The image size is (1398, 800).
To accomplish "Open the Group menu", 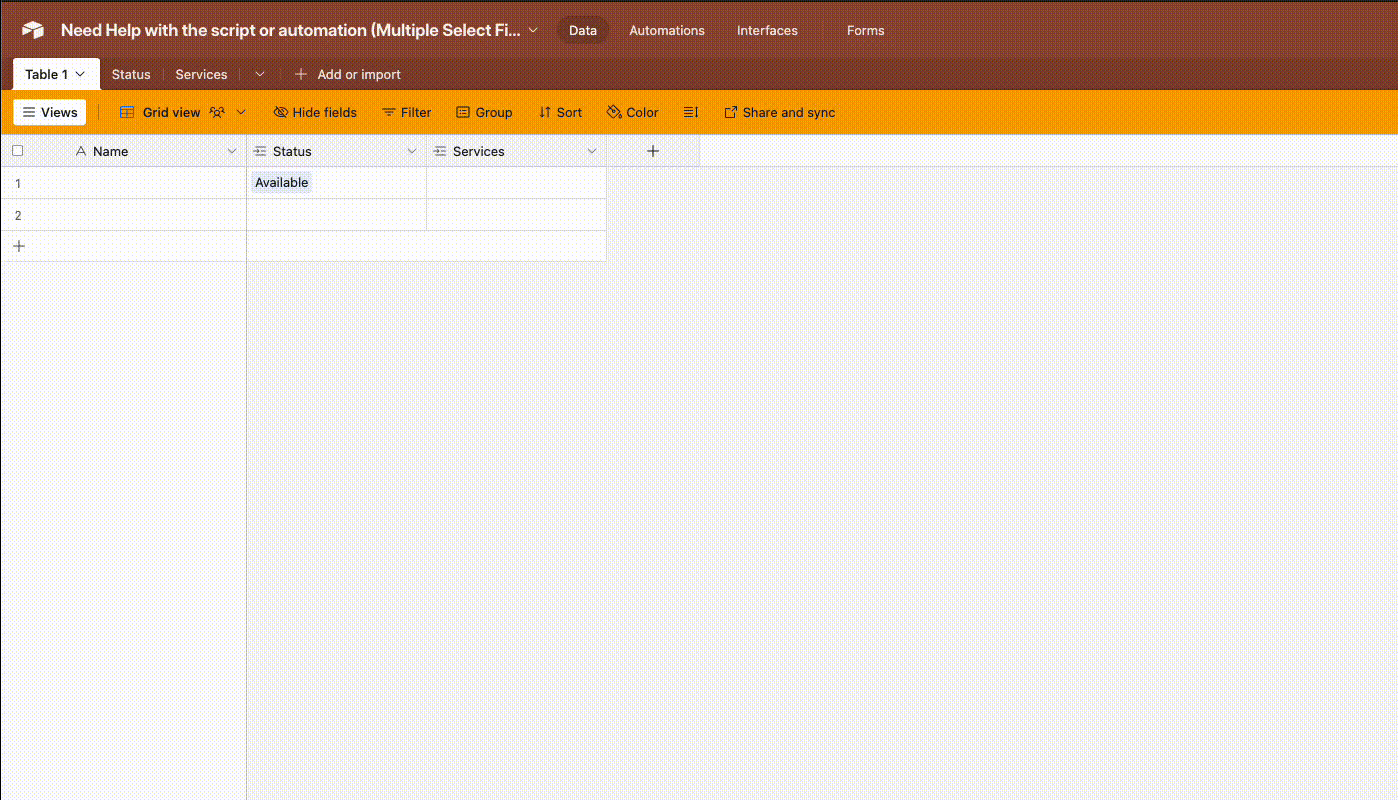I will 484,112.
